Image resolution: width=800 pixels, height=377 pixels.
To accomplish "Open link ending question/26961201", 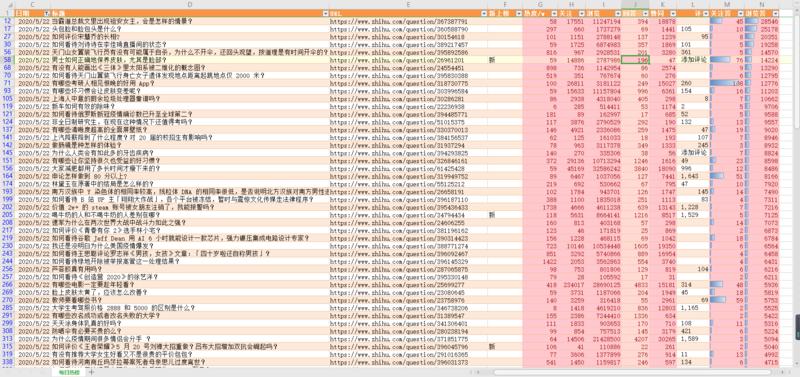I will (397, 60).
